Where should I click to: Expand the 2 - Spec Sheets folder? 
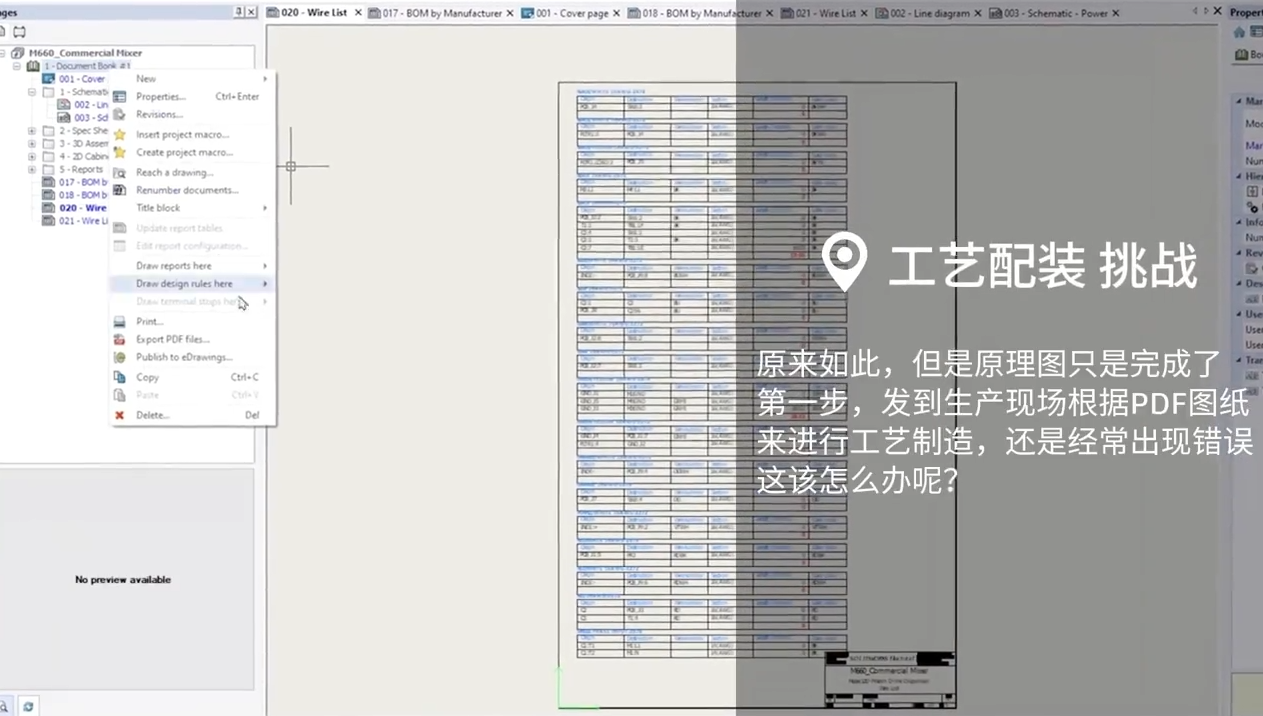[x=32, y=131]
